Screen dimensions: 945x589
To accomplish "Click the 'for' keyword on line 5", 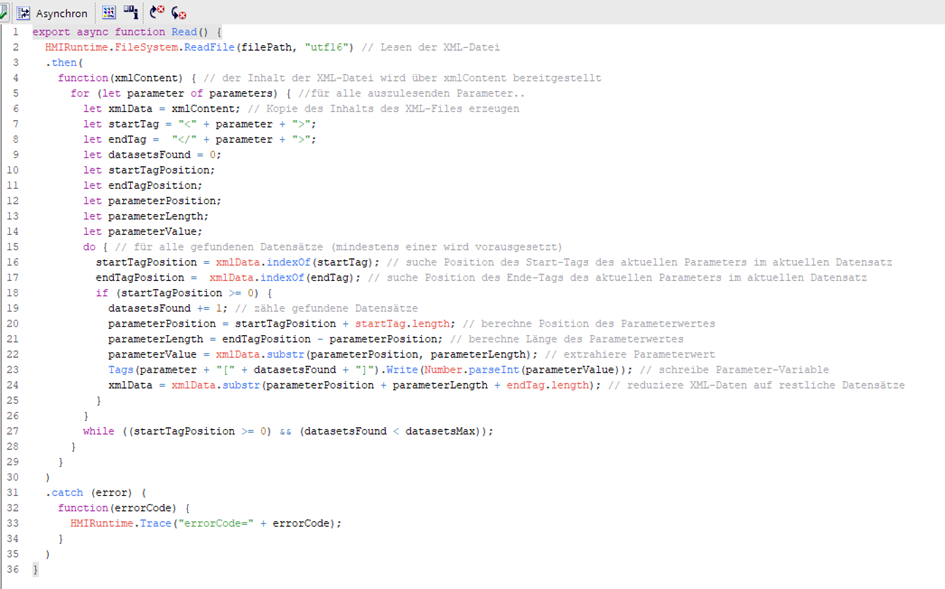I will point(80,93).
